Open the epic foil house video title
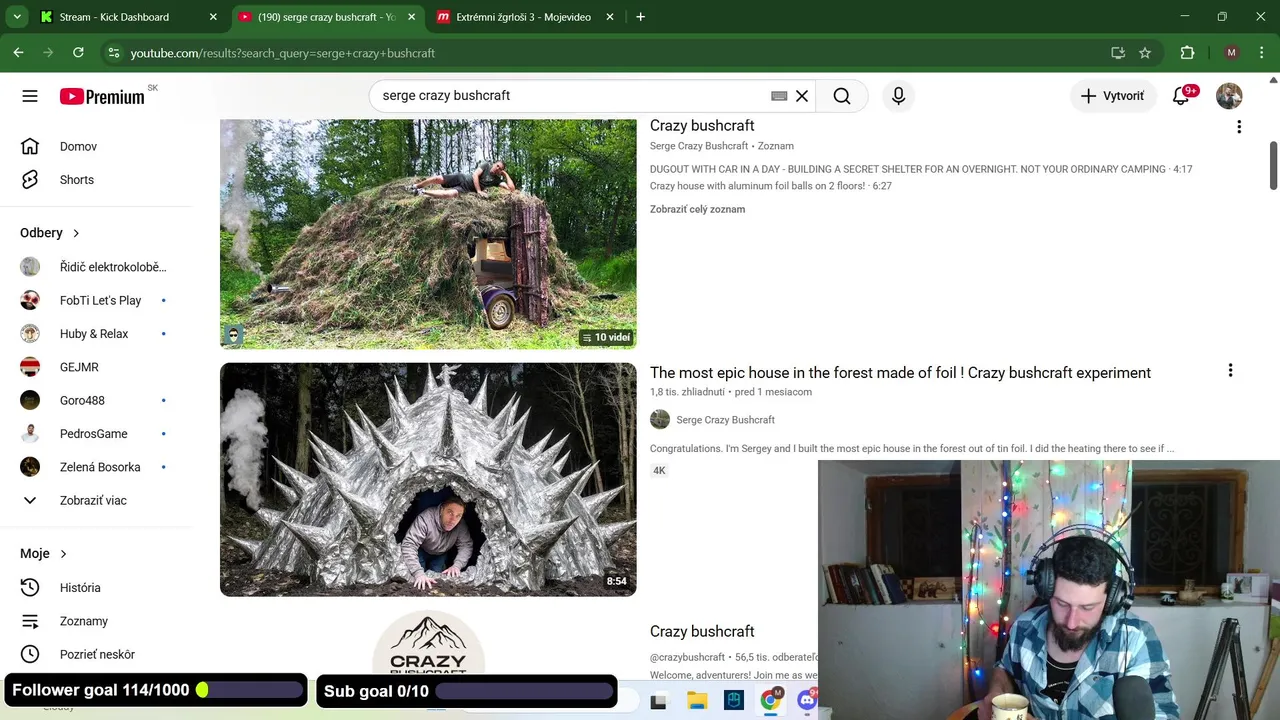This screenshot has height=720, width=1280. (900, 373)
